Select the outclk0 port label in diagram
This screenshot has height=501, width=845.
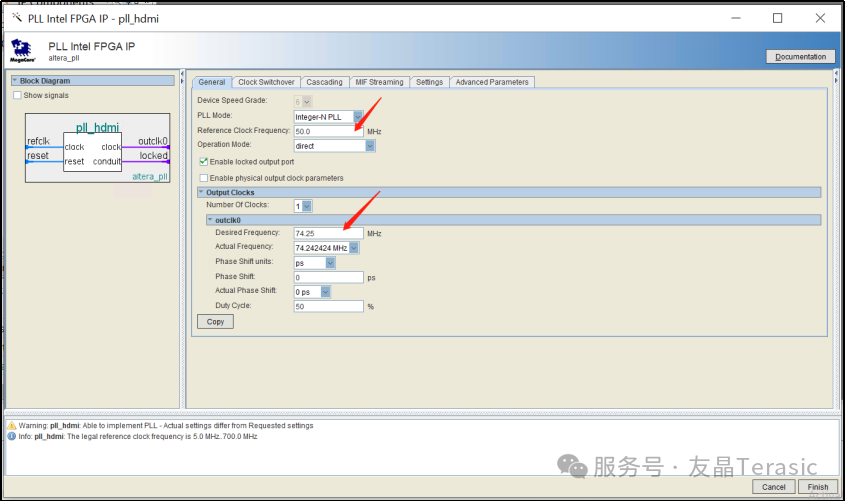click(153, 141)
